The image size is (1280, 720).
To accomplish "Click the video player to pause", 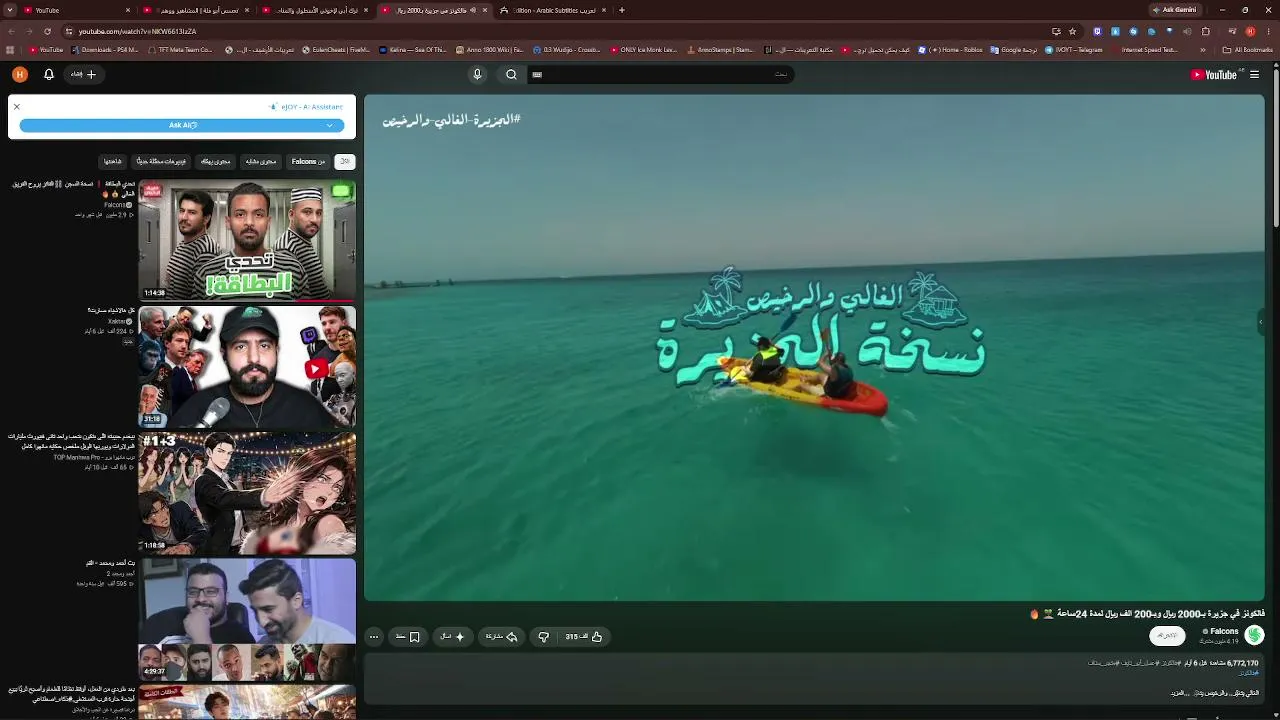I will [814, 348].
